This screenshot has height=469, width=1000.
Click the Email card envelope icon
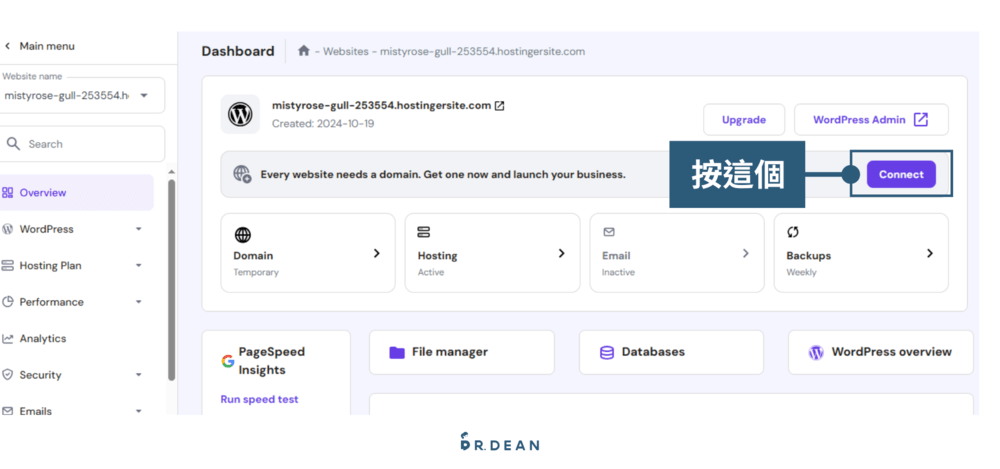(x=608, y=232)
